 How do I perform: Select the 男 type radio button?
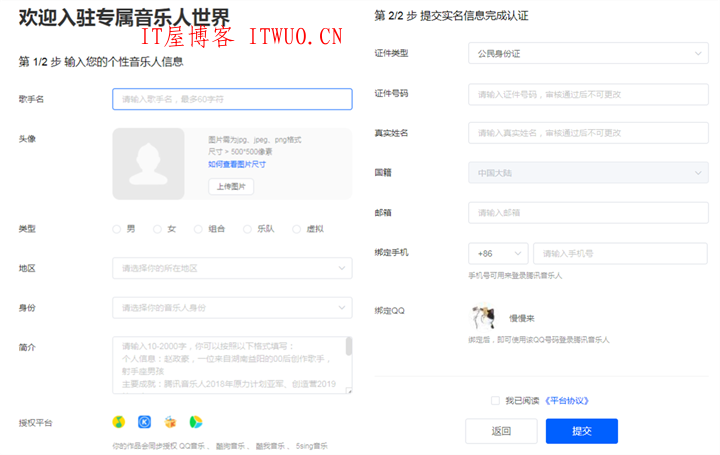(x=117, y=229)
